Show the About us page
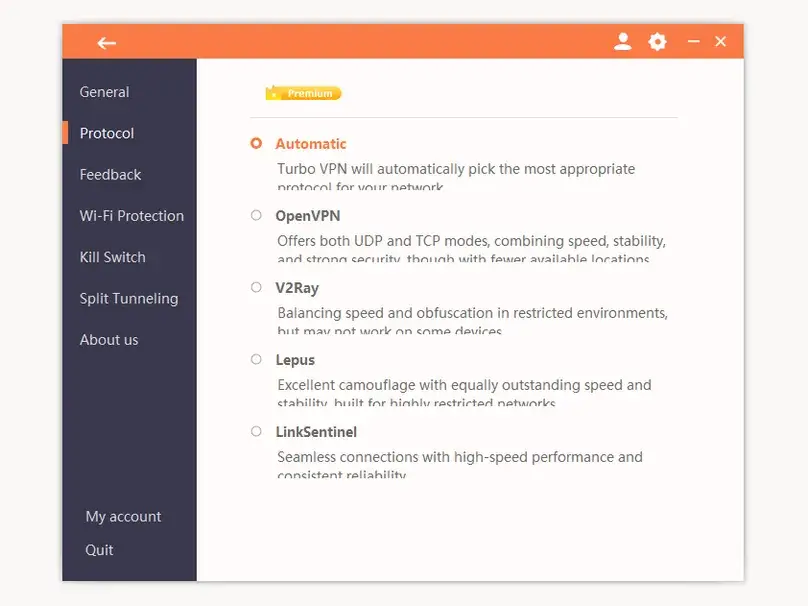This screenshot has width=808, height=606. [109, 340]
